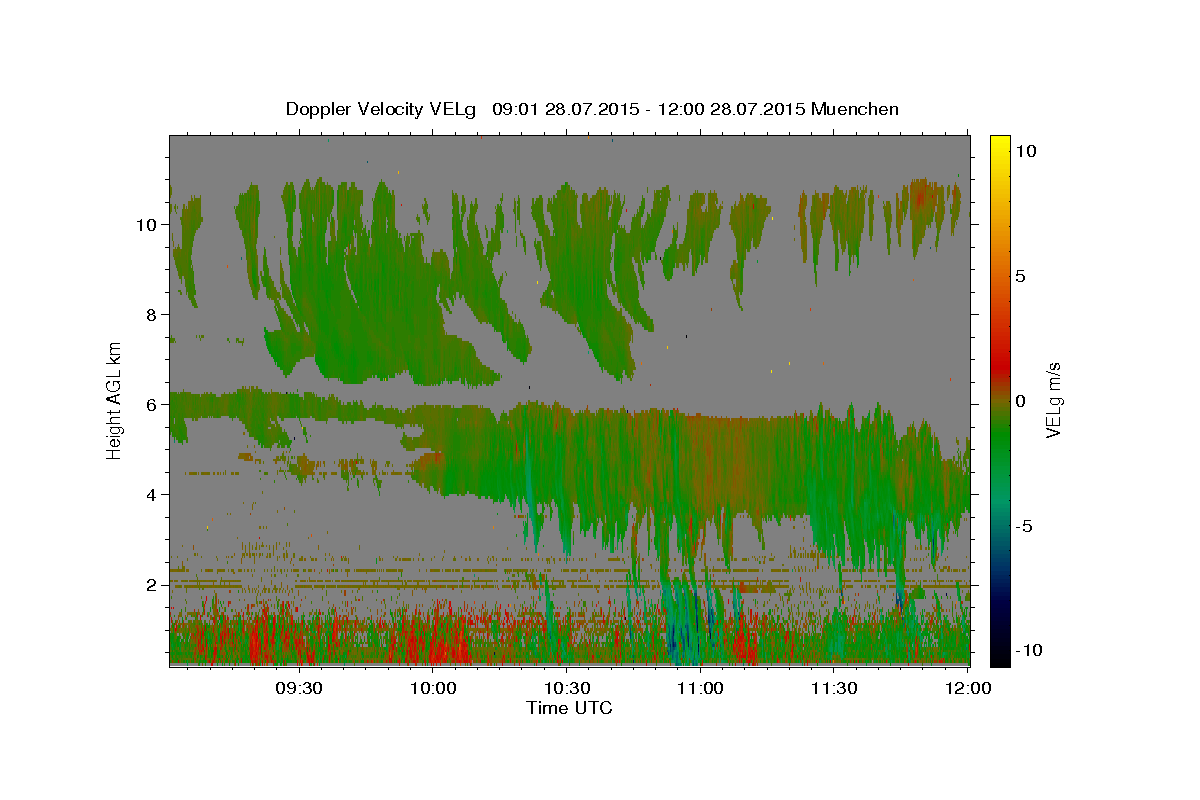Viewport: 1200px width, 800px height.
Task: Click the 09:30 time tick label
Action: click(299, 688)
